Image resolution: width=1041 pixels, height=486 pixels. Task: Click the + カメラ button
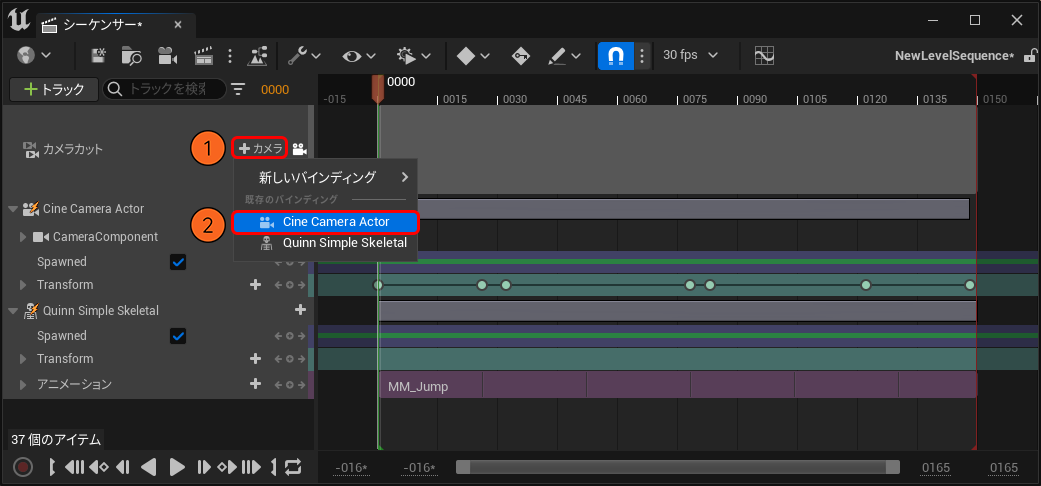260,148
